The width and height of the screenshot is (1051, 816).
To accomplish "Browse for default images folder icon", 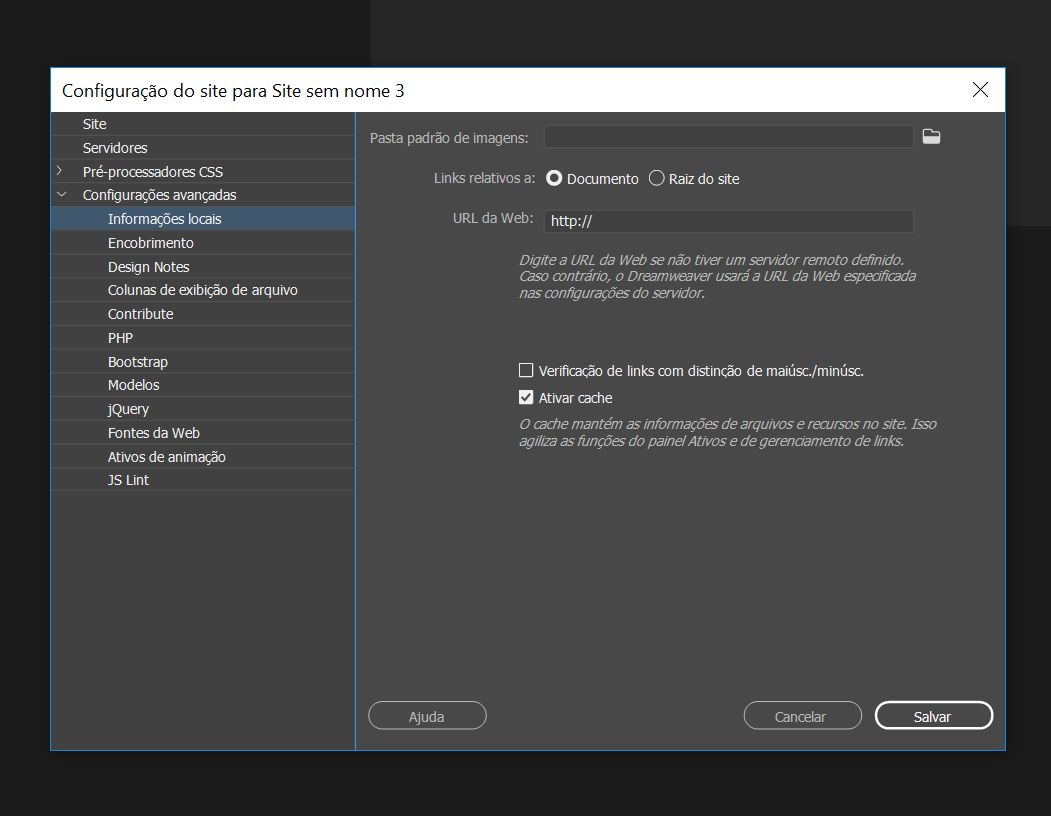I will (931, 137).
